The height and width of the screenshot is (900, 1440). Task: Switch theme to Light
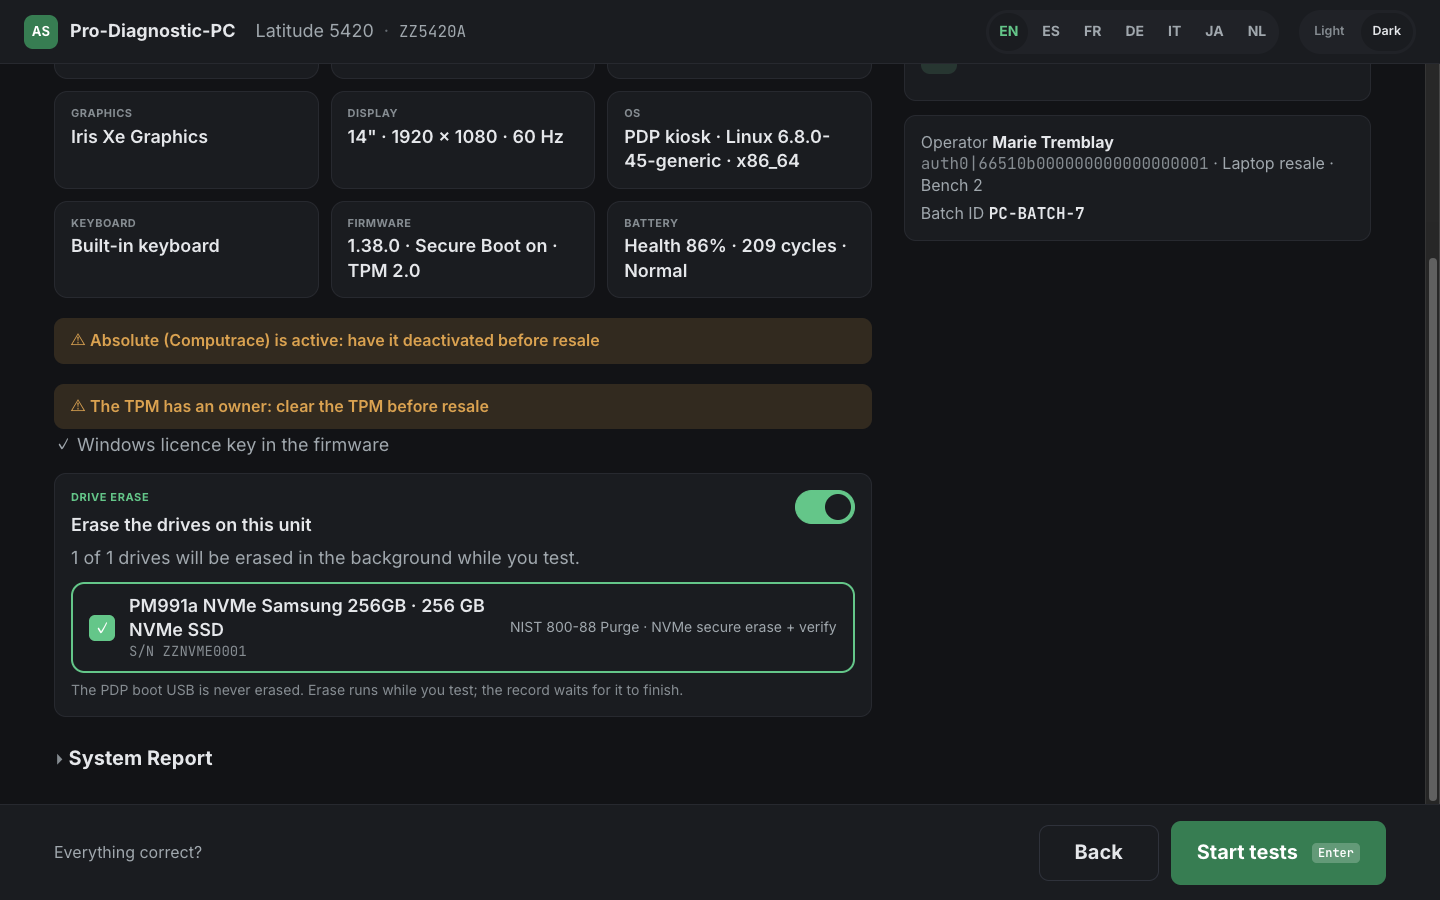(1329, 31)
